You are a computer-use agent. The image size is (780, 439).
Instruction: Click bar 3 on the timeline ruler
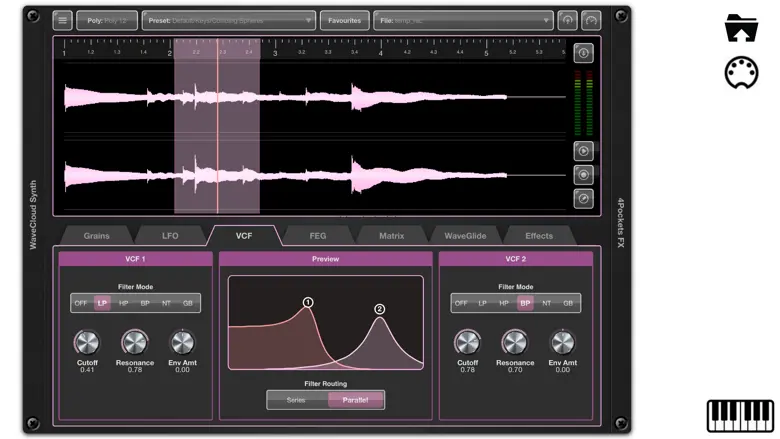275,53
